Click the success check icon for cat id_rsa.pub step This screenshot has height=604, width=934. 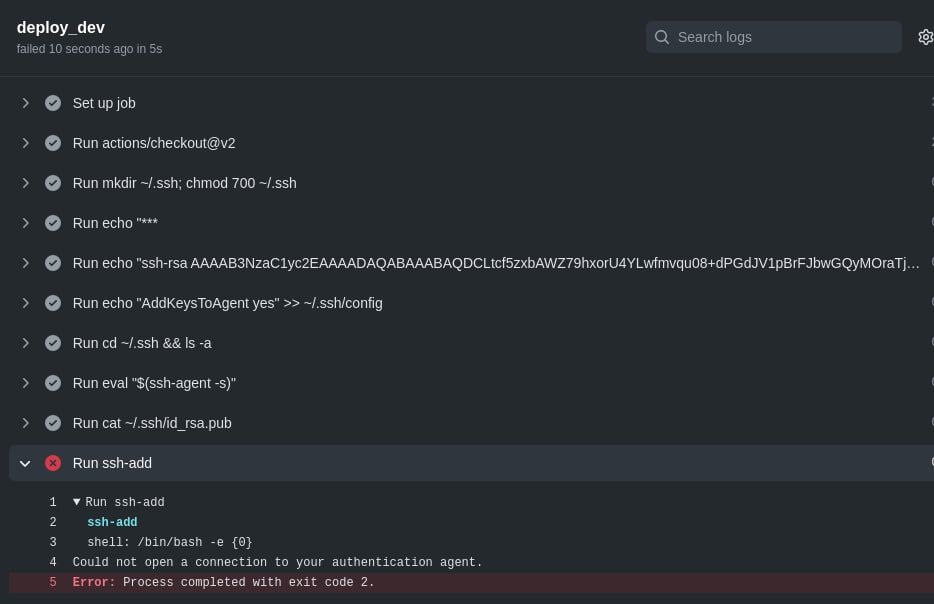click(53, 422)
